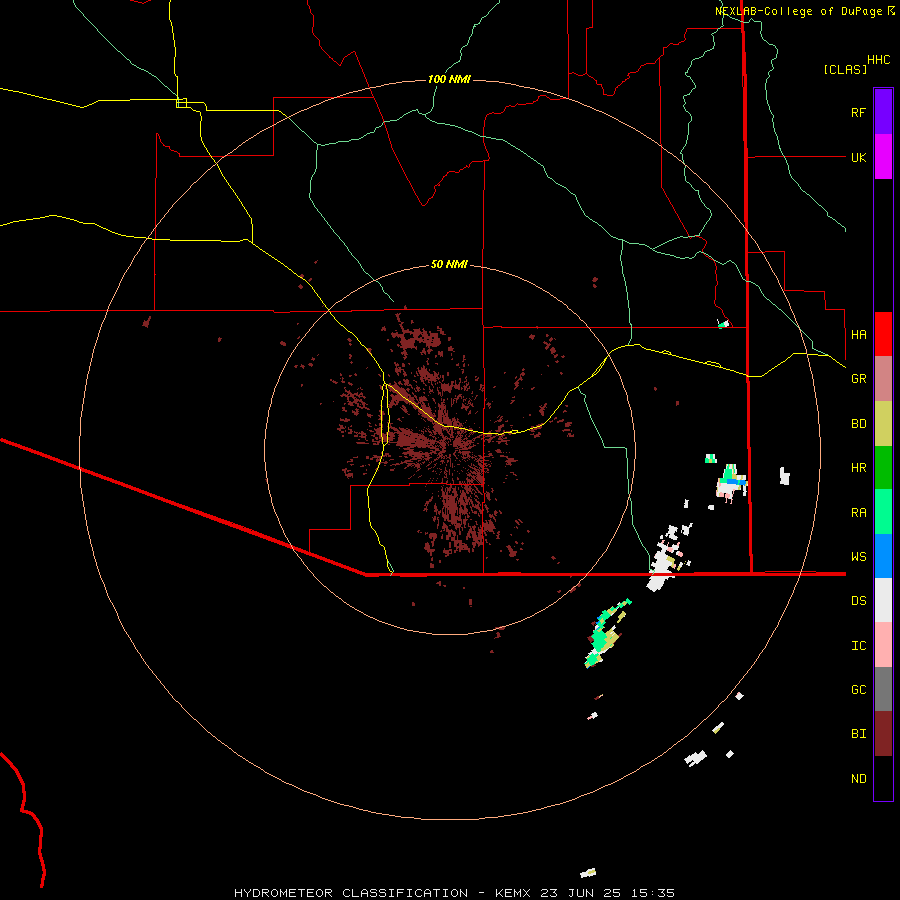
Task: Click the DS legend label
Action: click(858, 601)
